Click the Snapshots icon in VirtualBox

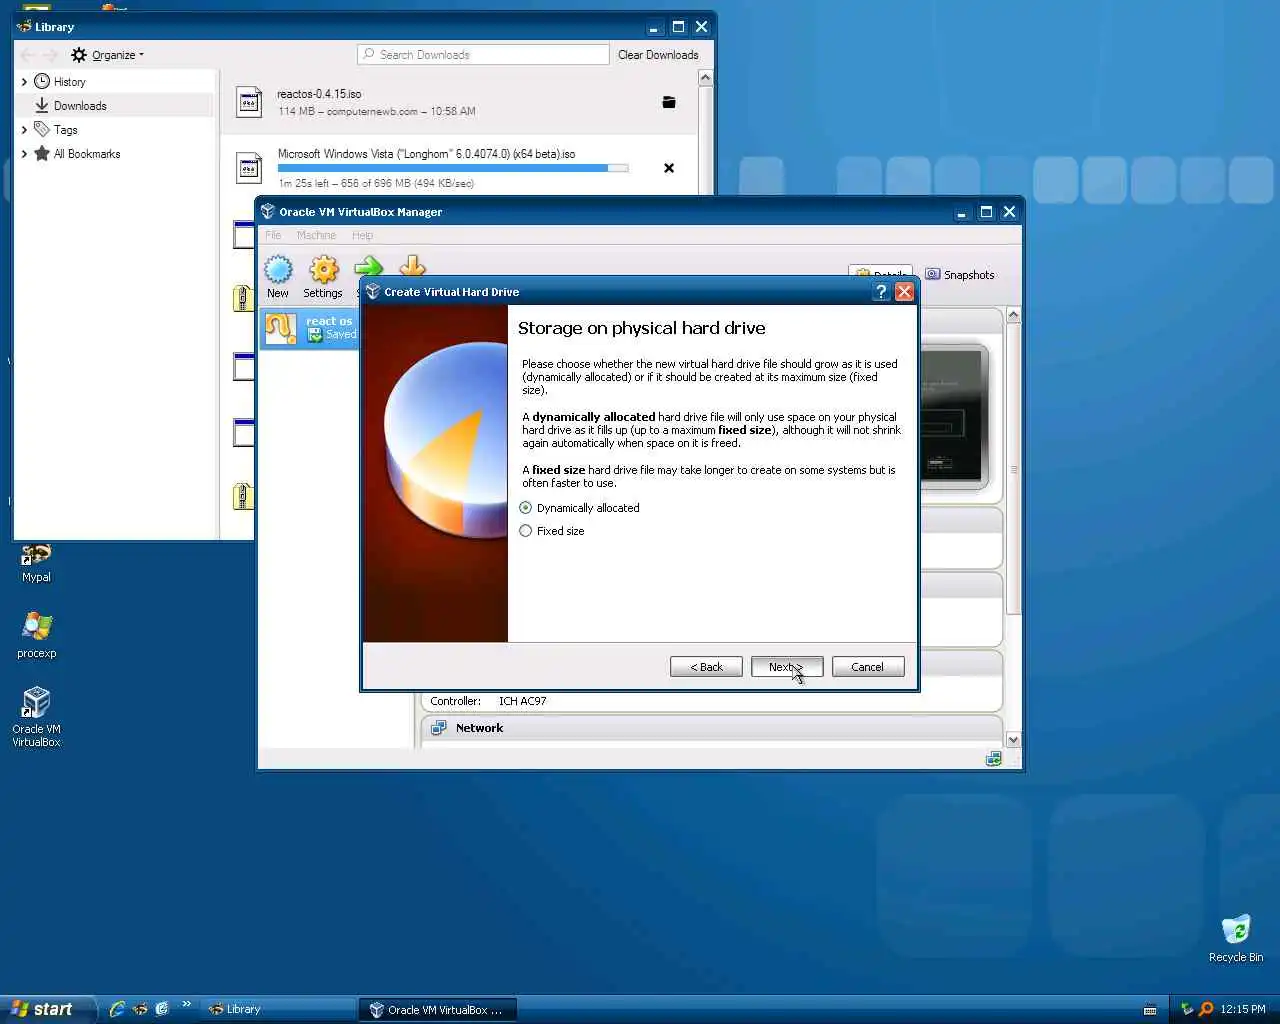point(932,274)
